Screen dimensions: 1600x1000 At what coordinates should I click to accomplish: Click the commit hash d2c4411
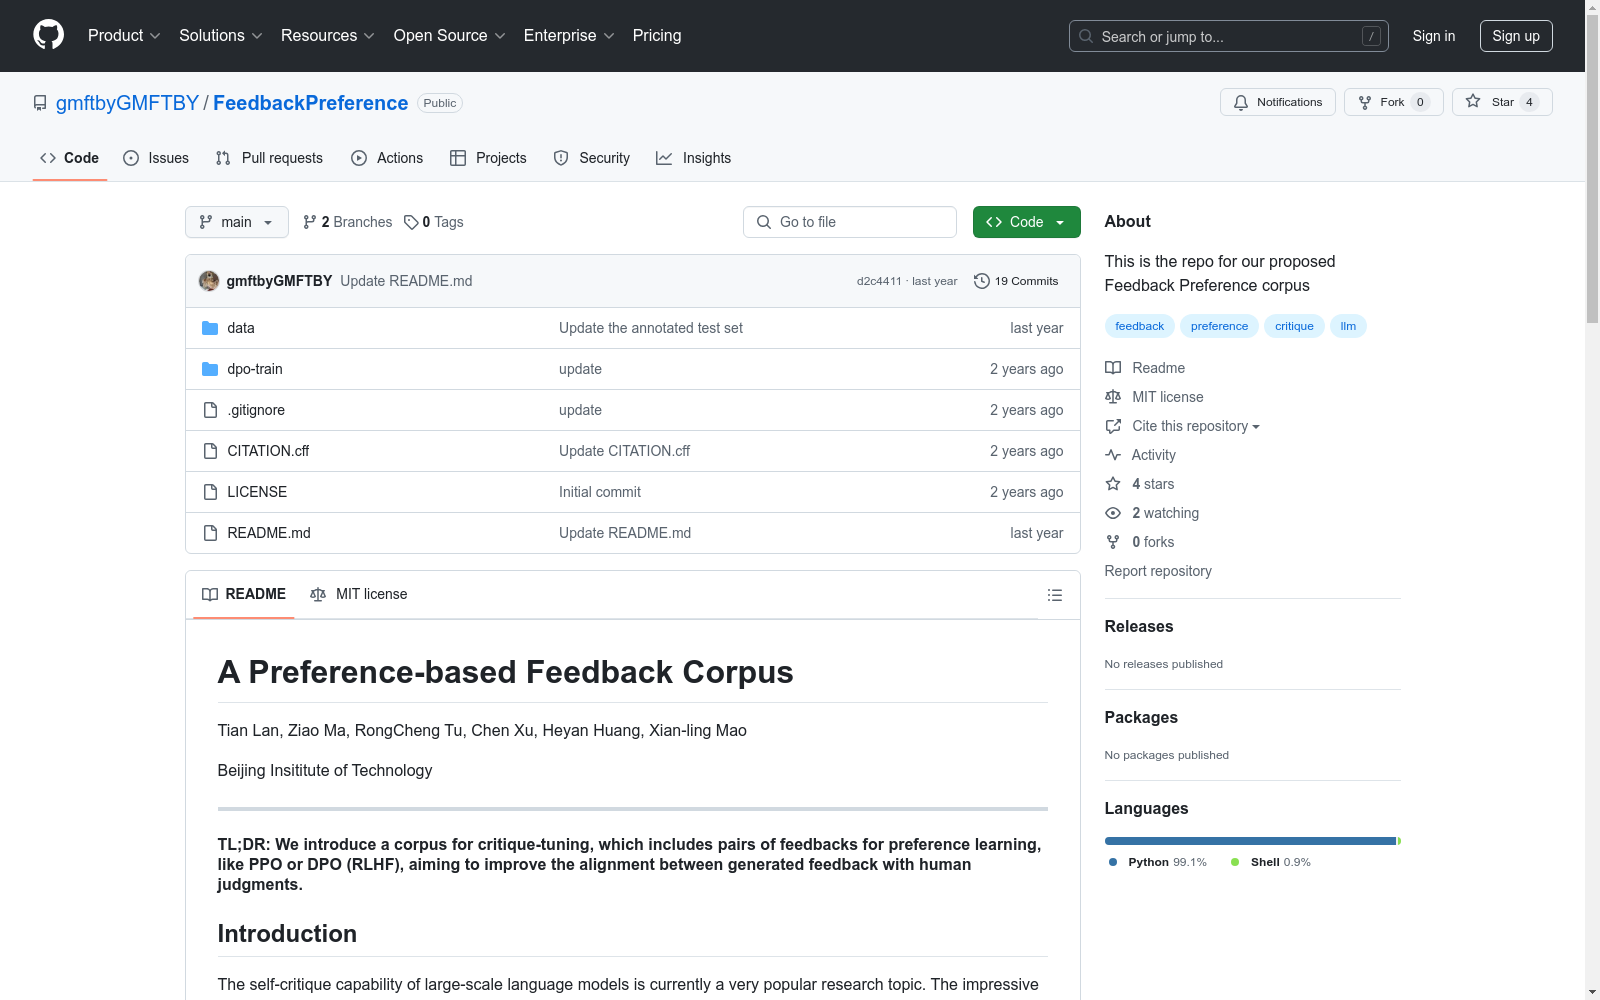(x=879, y=281)
